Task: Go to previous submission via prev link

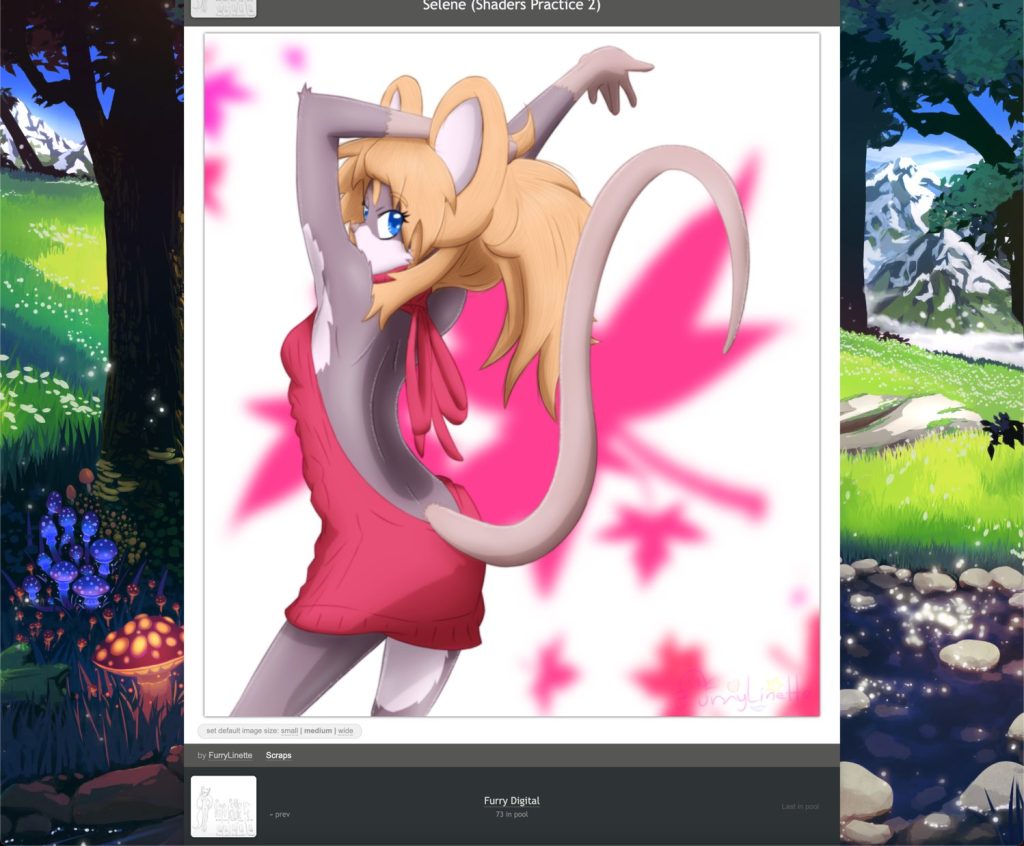Action: coord(280,814)
